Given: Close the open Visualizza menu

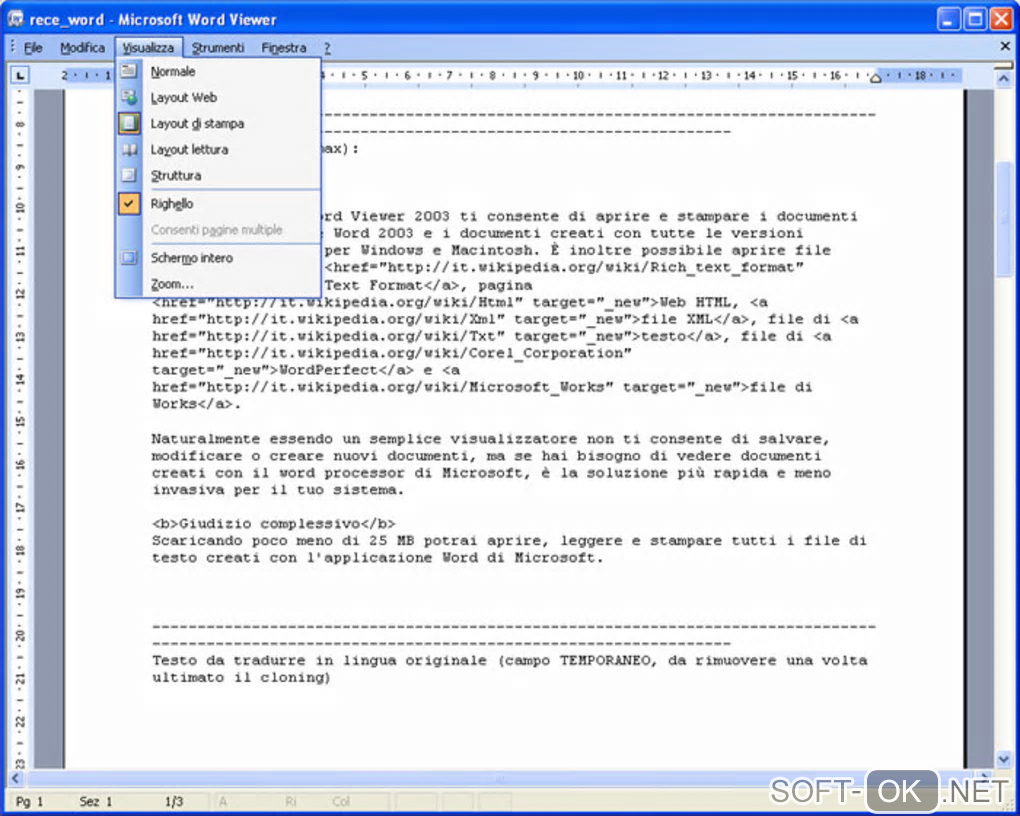Looking at the screenshot, I should 148,48.
